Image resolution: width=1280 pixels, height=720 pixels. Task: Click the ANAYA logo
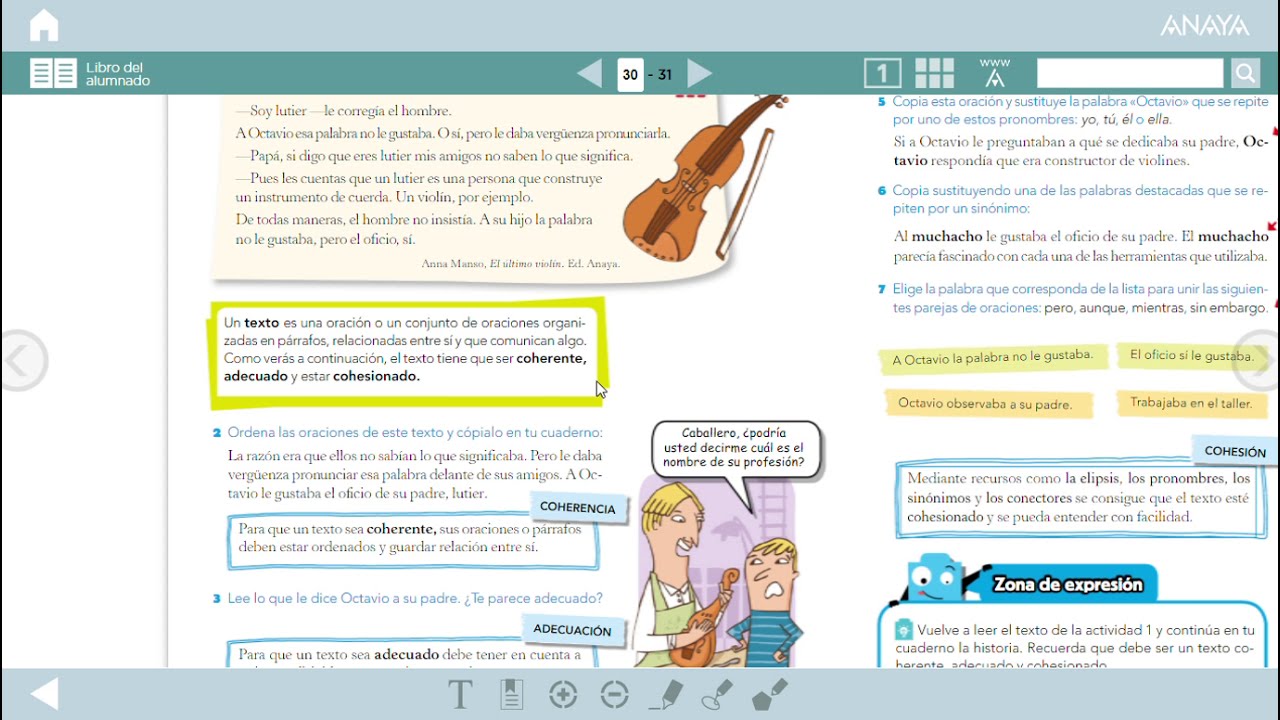tap(1204, 25)
